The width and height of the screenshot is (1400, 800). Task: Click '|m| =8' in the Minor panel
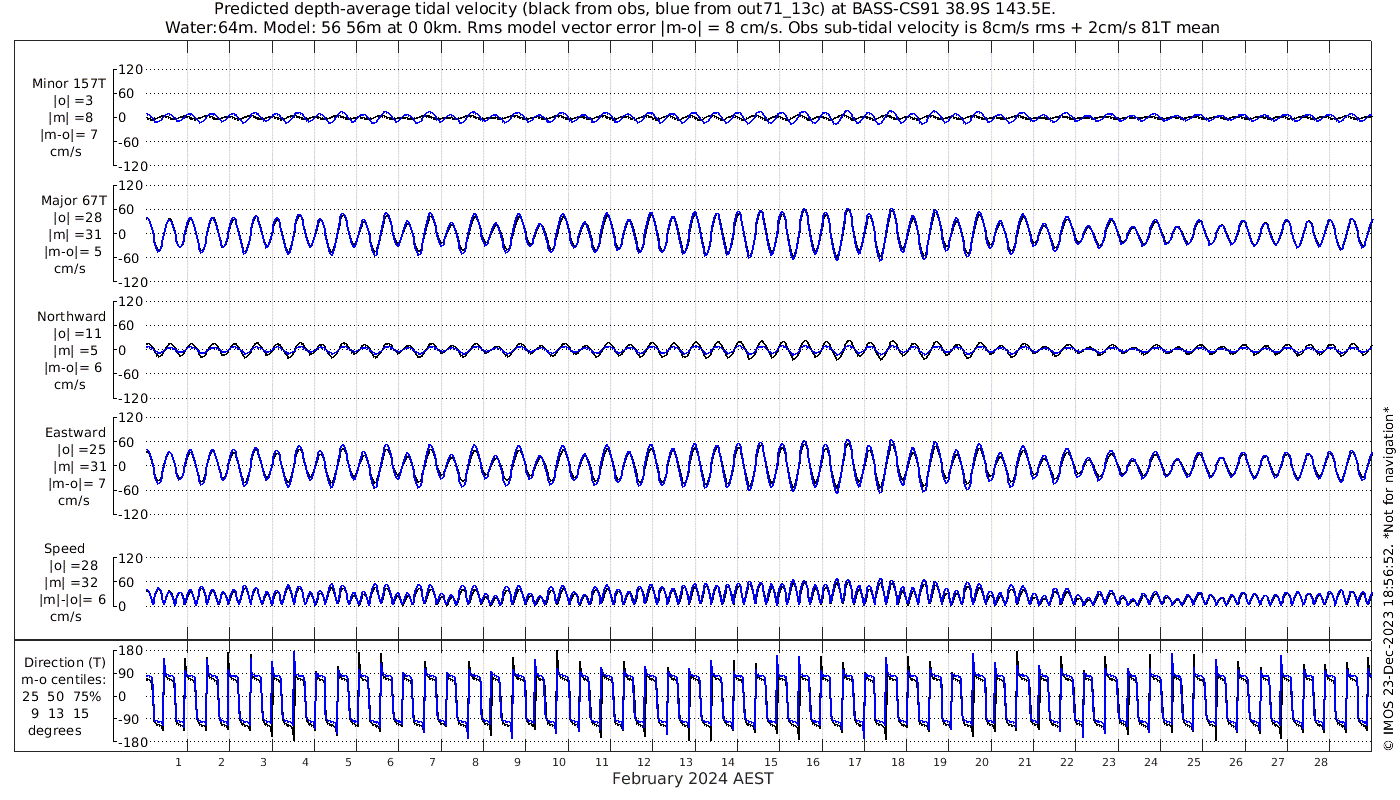pos(74,118)
